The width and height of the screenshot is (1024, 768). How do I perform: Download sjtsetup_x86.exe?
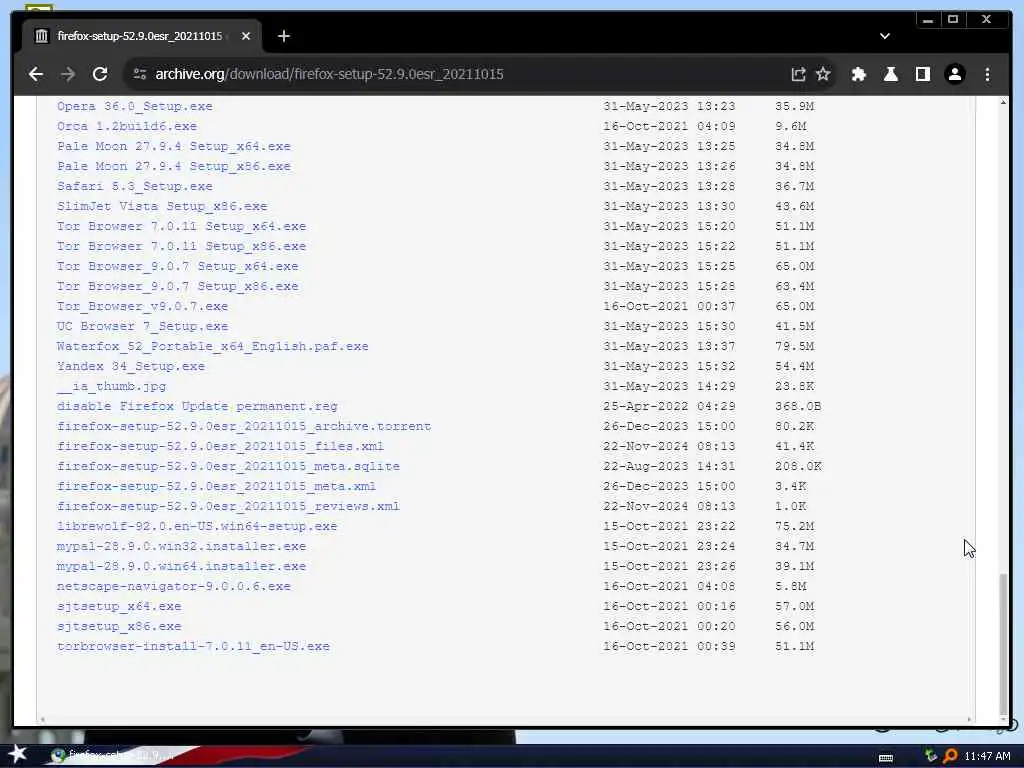pos(119,627)
